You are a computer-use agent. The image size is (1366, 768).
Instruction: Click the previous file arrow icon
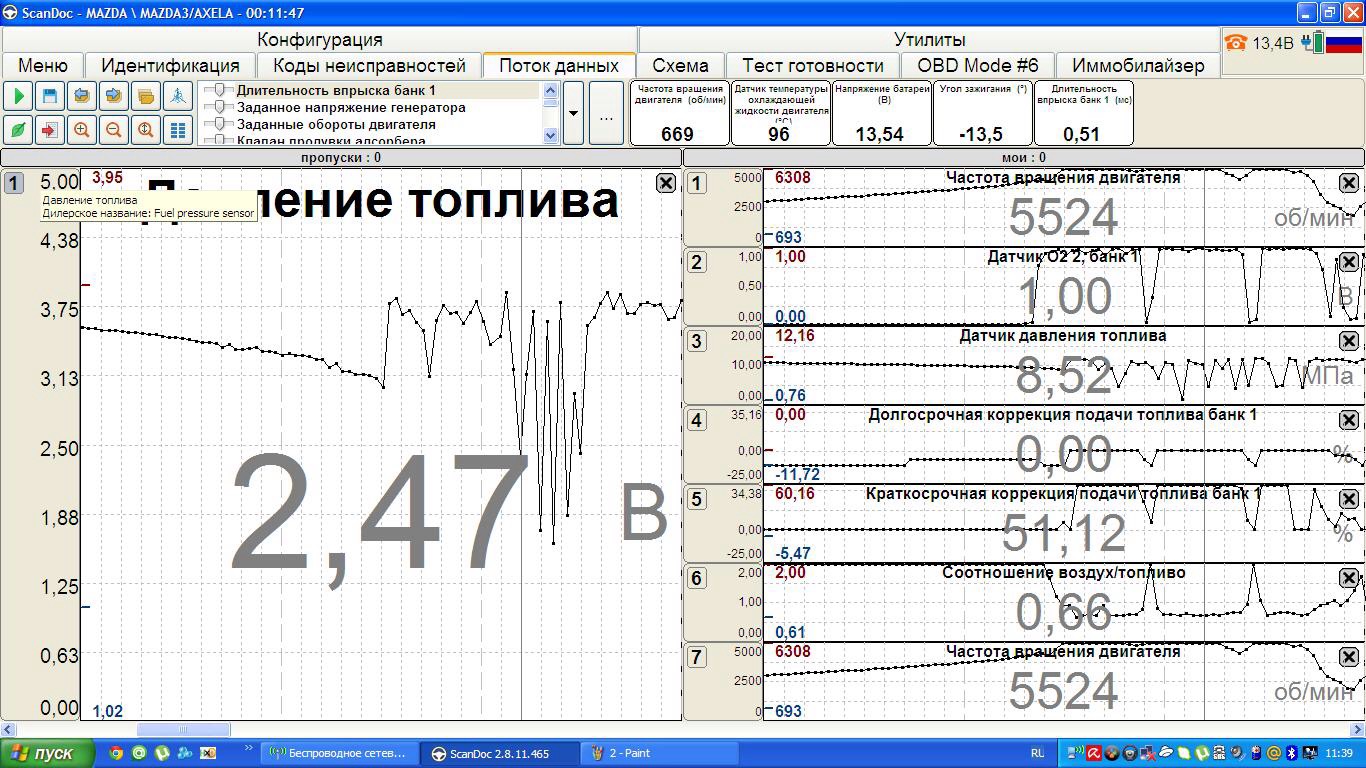(82, 97)
